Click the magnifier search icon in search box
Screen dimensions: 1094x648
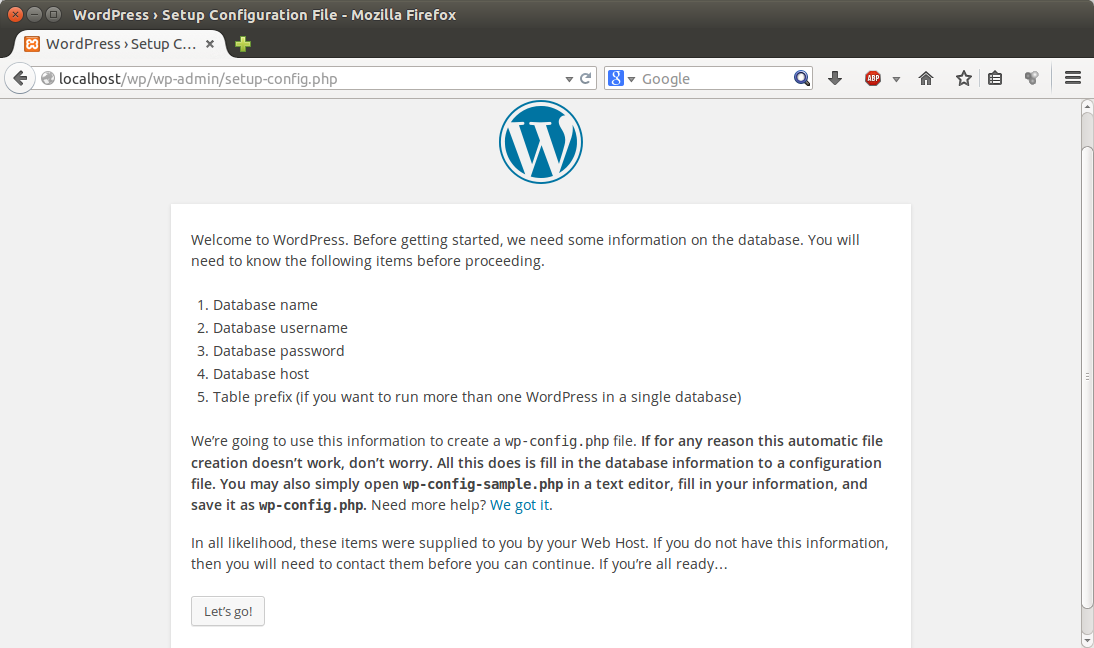[802, 78]
